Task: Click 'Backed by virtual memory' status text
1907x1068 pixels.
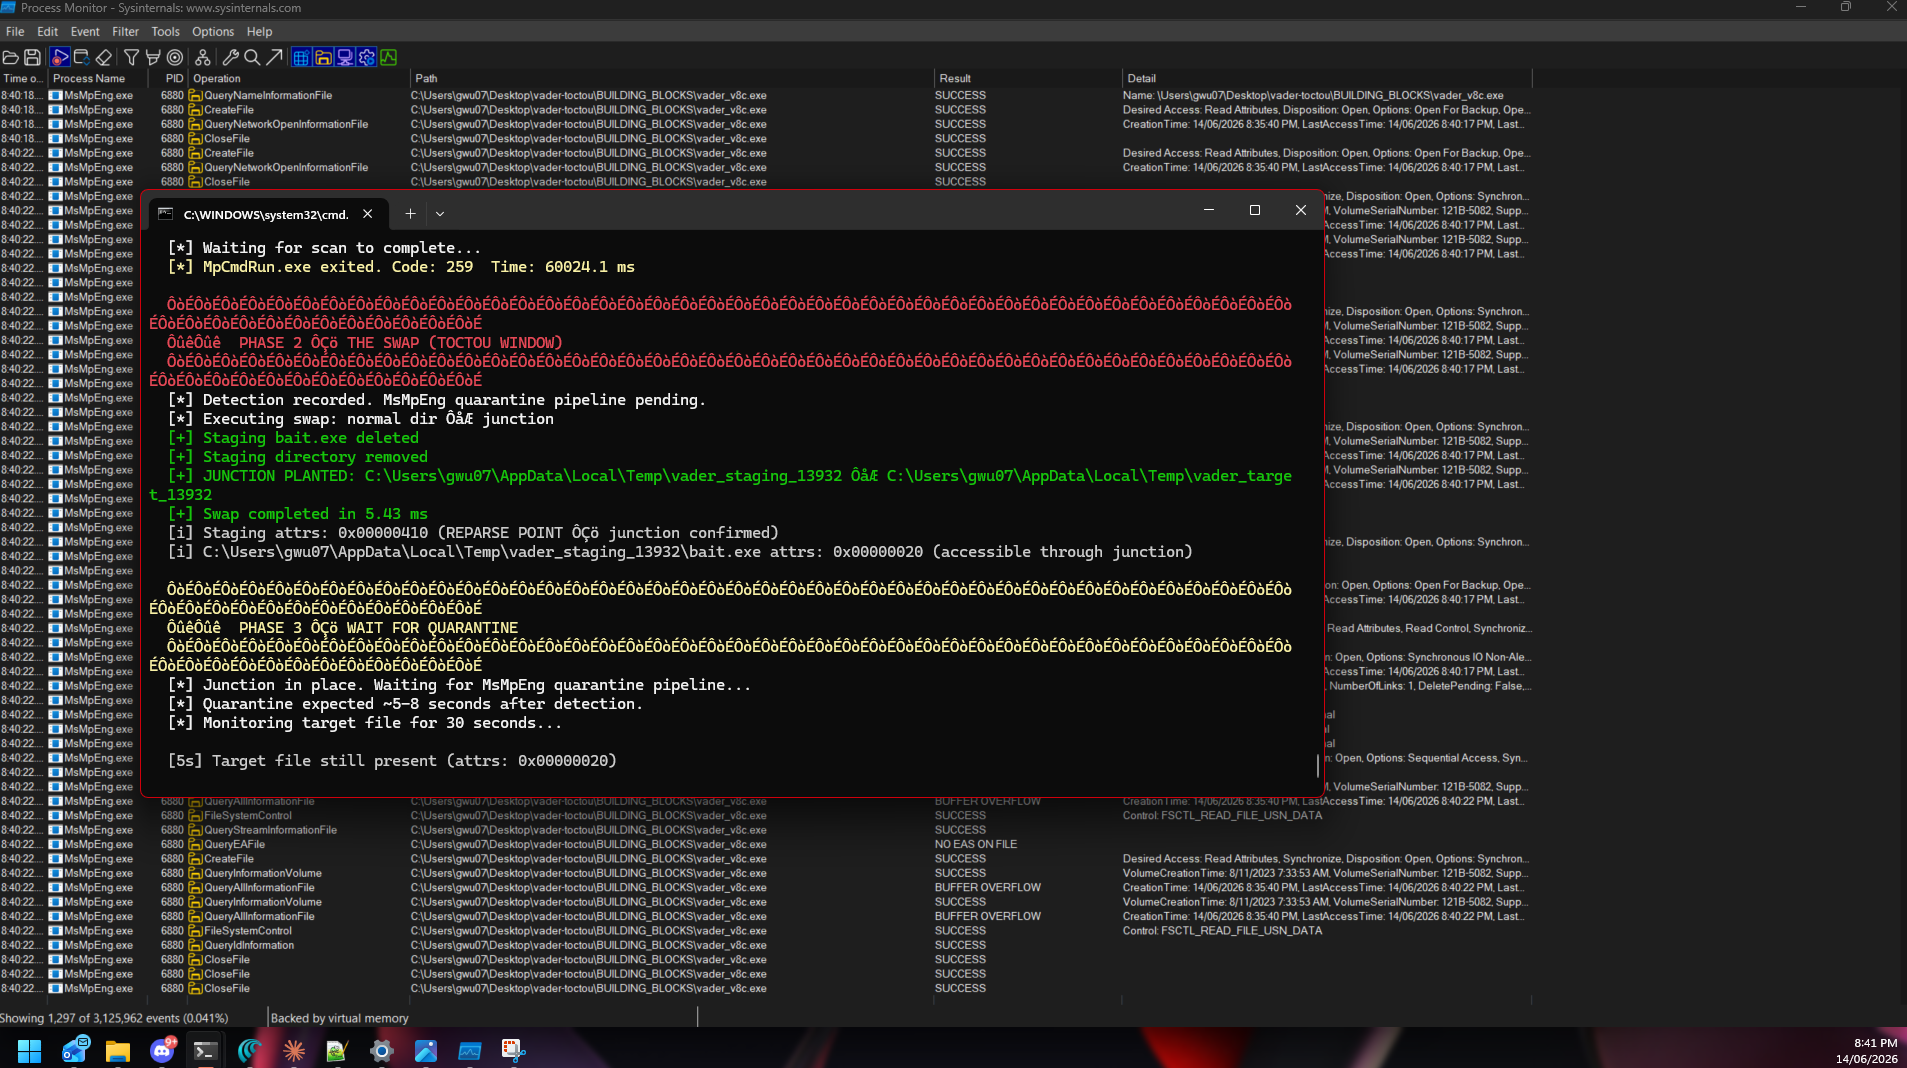Action: pos(340,1018)
